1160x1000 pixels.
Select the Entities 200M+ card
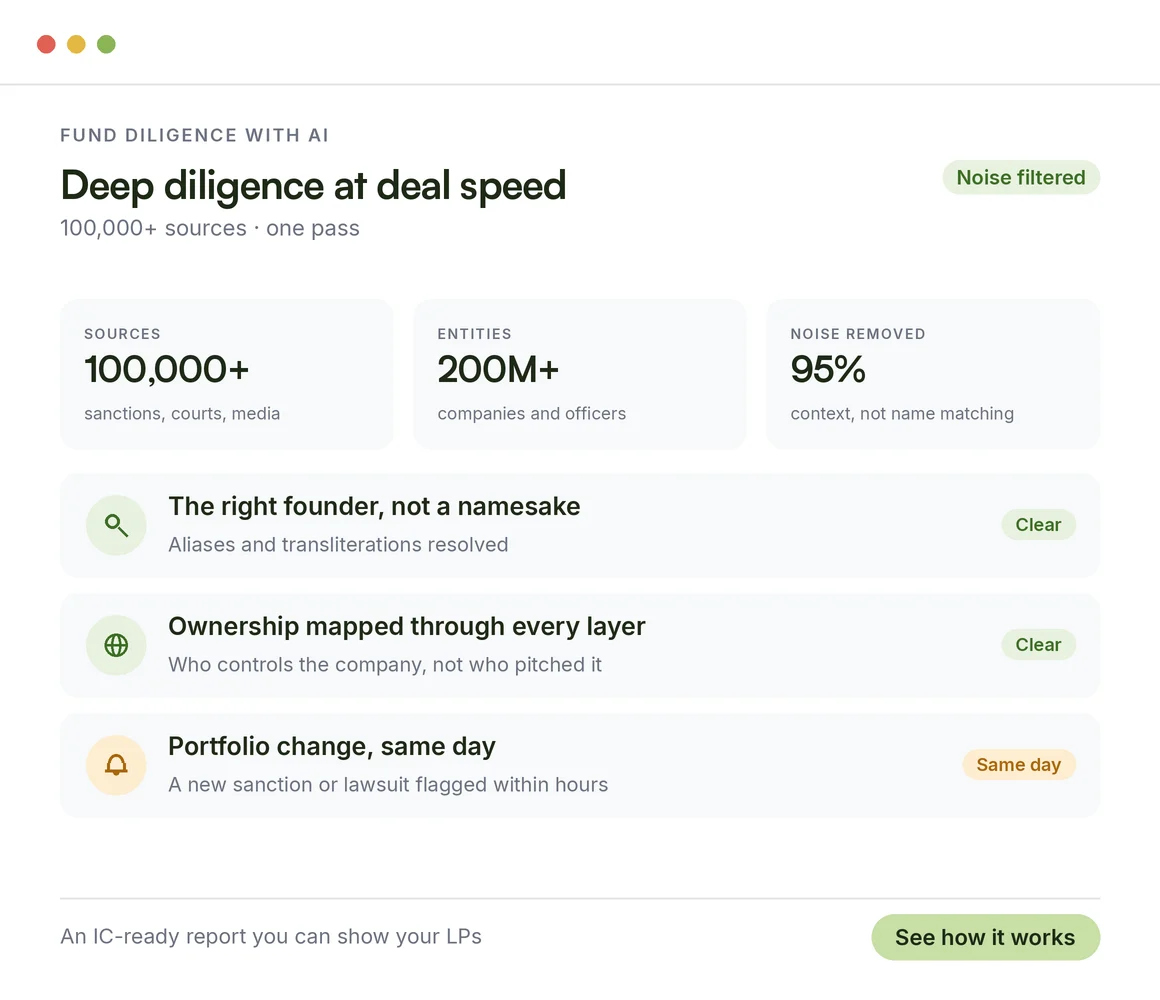click(x=579, y=374)
